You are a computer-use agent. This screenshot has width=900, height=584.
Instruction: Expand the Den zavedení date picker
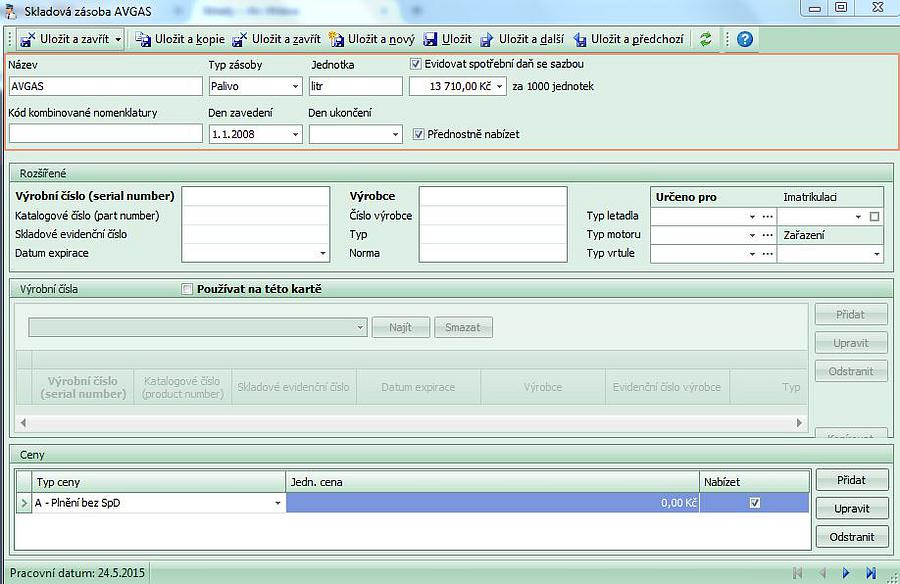[295, 134]
